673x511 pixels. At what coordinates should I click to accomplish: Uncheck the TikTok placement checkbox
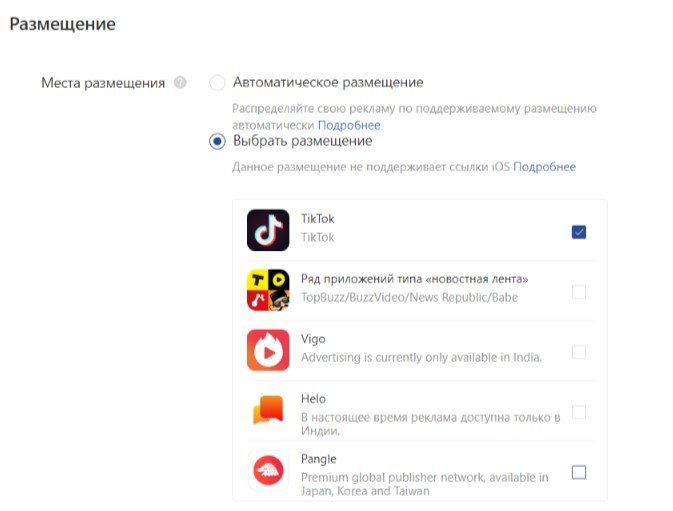click(x=579, y=232)
